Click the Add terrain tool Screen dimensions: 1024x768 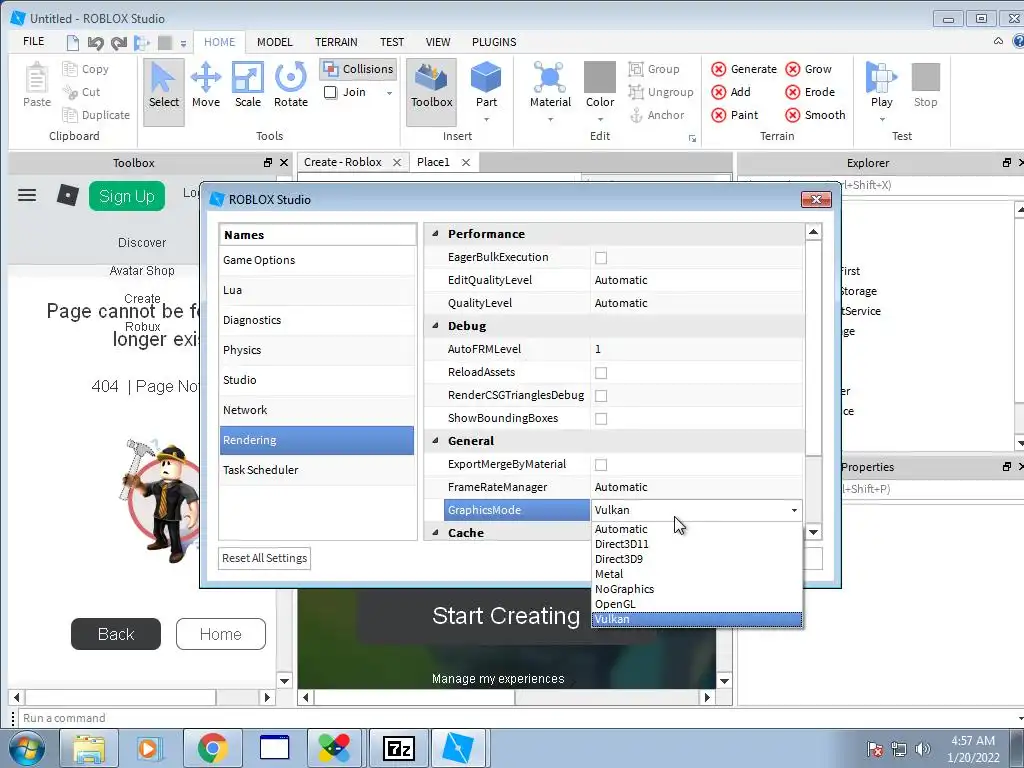[731, 92]
